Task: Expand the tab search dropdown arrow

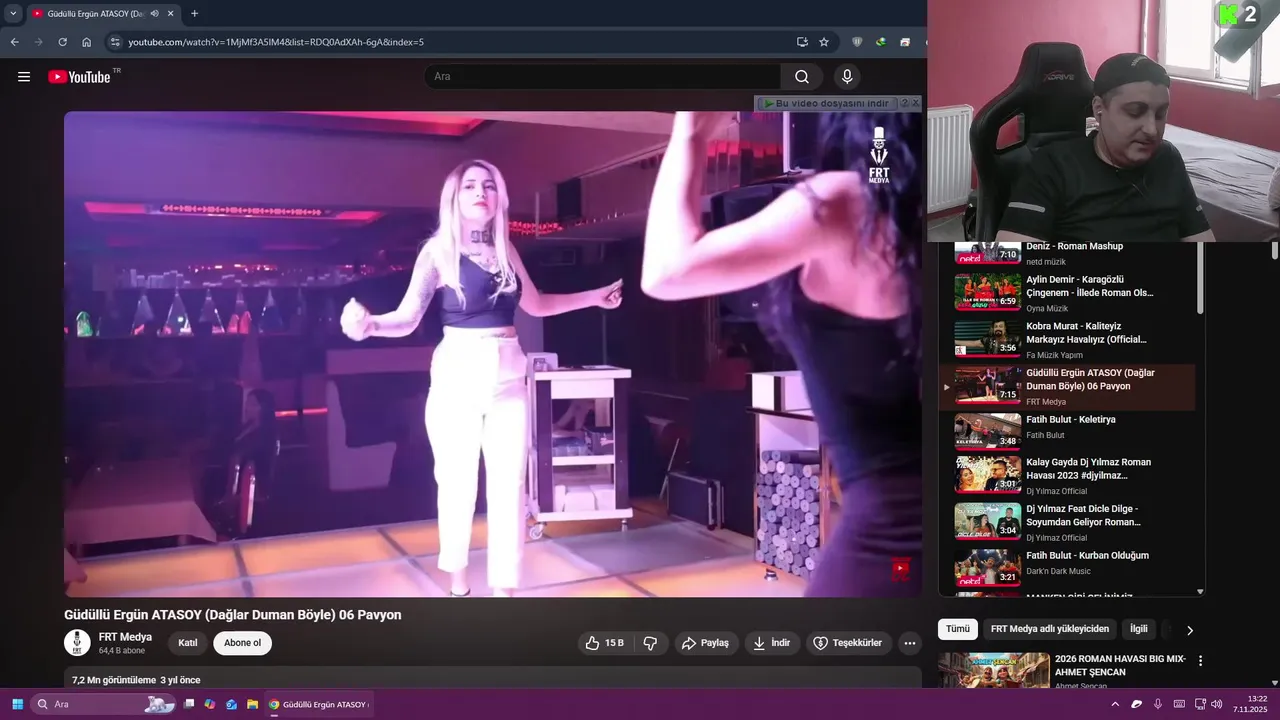Action: (13, 14)
